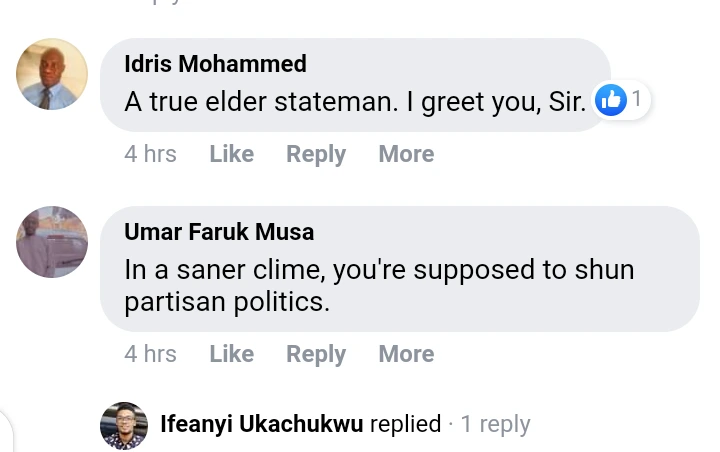Open Umar Faruk Musa's profile picture
720x452 pixels.
click(52, 242)
